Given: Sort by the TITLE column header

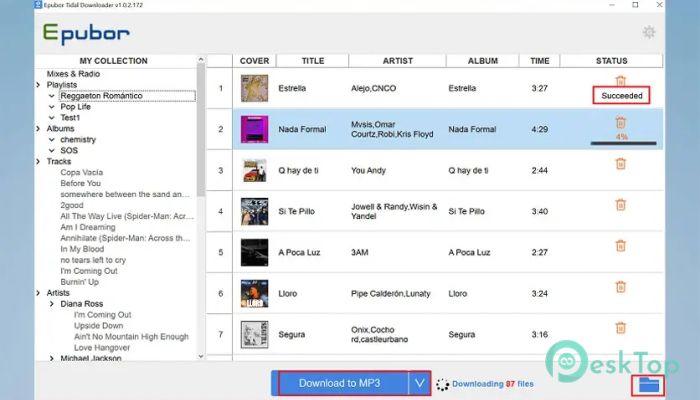Looking at the screenshot, I should [x=312, y=61].
